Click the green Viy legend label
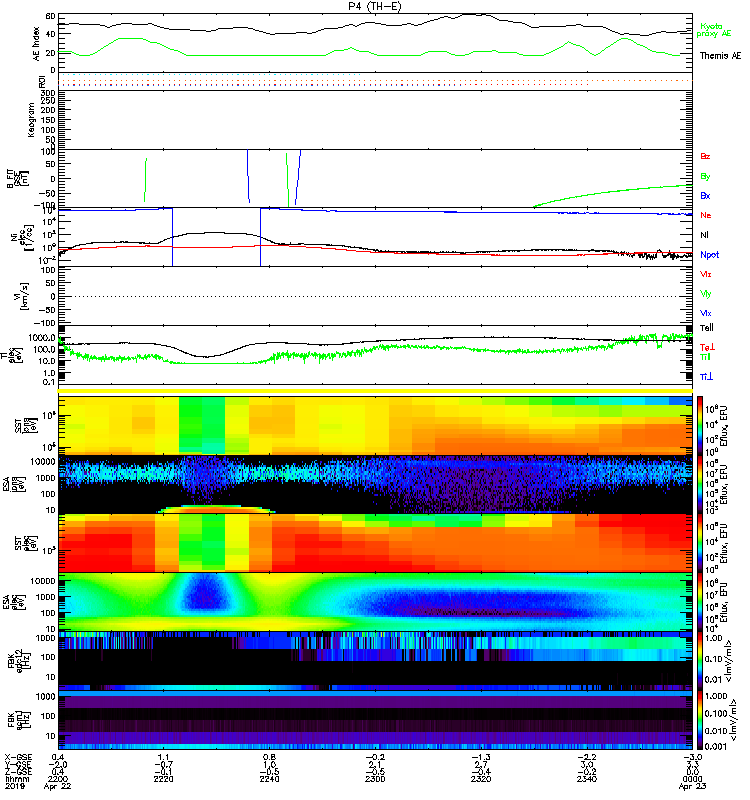This screenshot has height=800, width=750. (706, 294)
